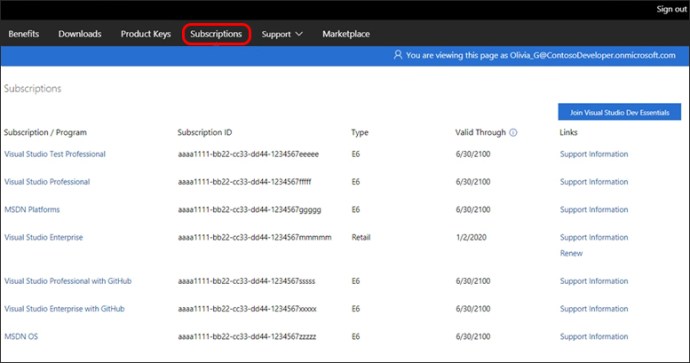
Task: Open the Product Keys tab
Action: pos(146,34)
